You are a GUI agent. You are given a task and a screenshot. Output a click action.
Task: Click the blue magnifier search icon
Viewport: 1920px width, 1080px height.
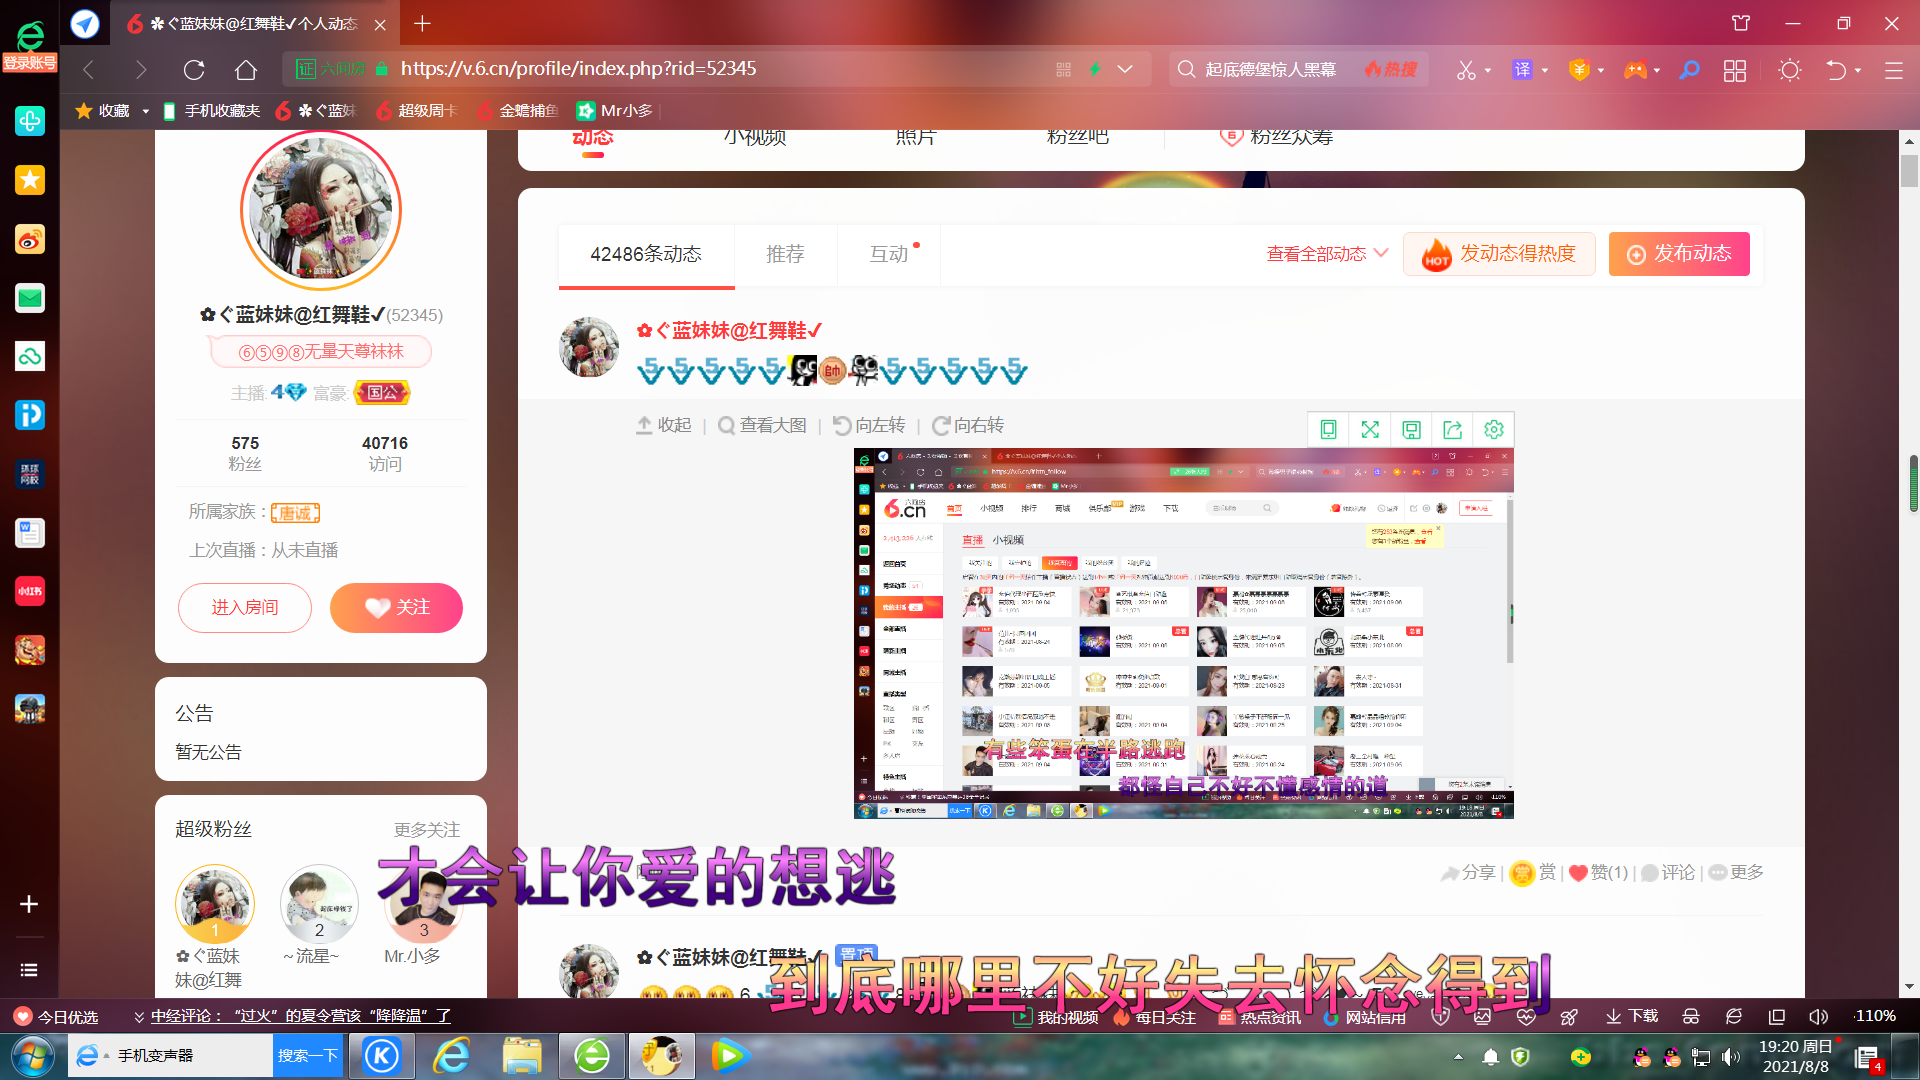pos(1689,69)
